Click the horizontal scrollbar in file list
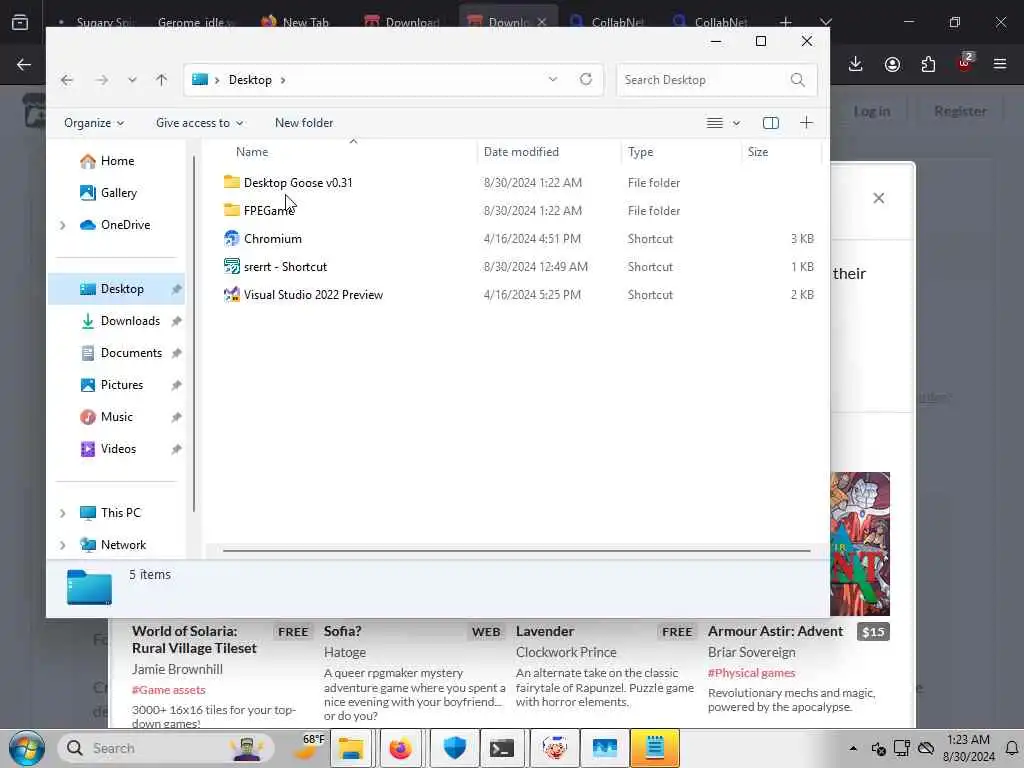Screen dimensions: 1024x768 [x=516, y=551]
